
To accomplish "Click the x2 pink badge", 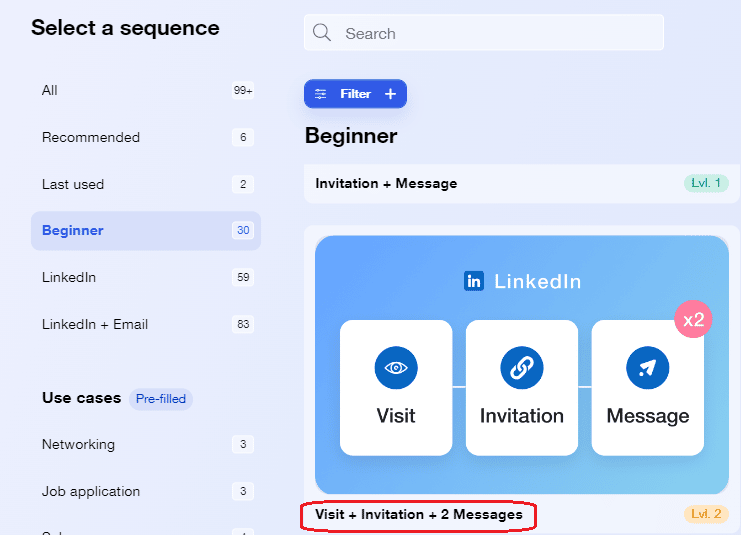I will (x=693, y=319).
